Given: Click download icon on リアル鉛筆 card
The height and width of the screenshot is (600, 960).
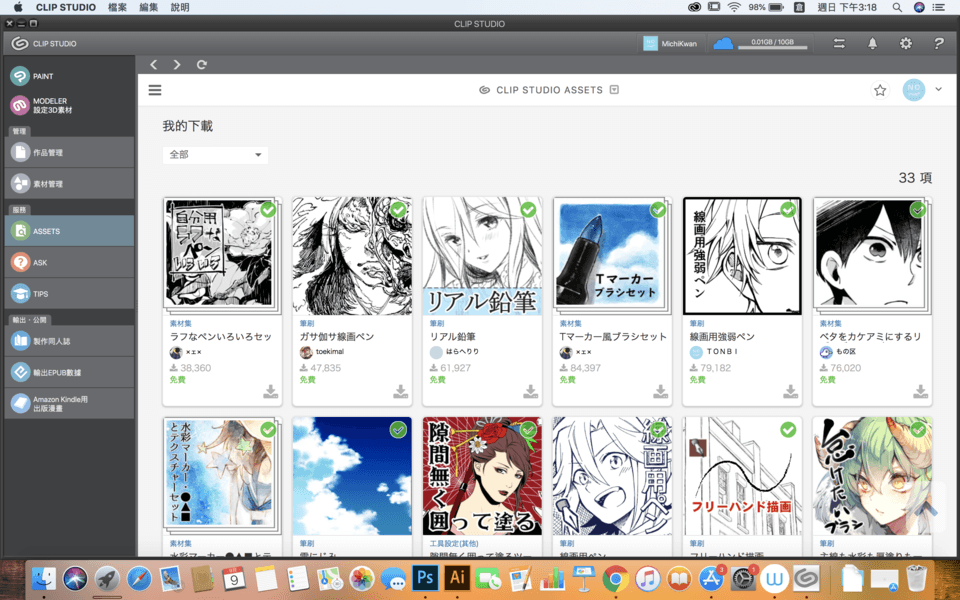Looking at the screenshot, I should pyautogui.click(x=530, y=391).
